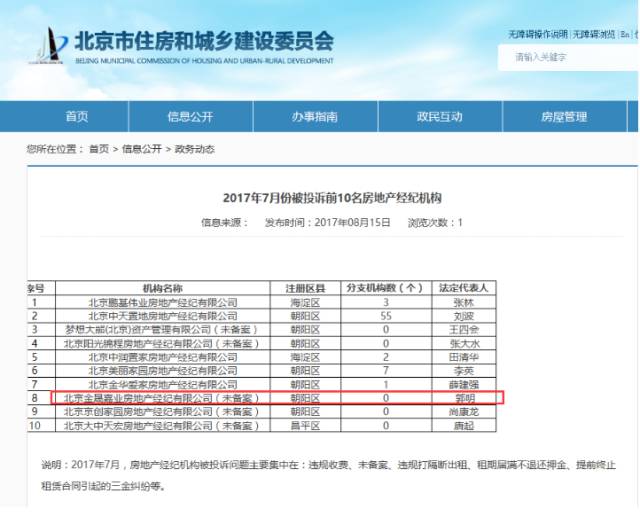Click legal representative 田清华

tap(464, 357)
